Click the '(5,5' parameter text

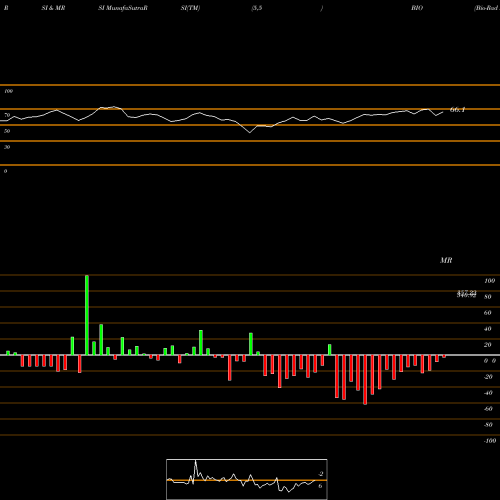coord(257,8)
